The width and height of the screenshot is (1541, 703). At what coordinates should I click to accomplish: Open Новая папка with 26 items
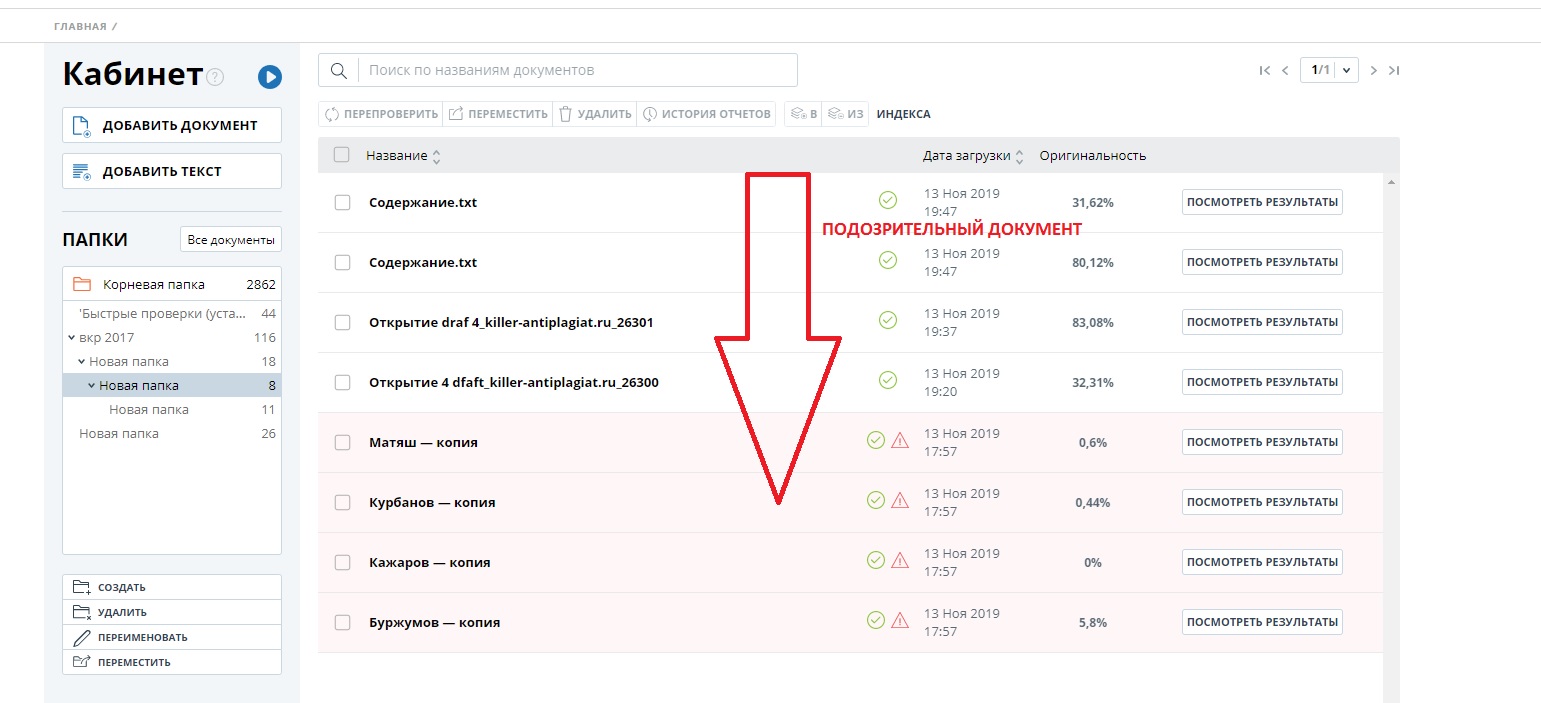(x=172, y=433)
